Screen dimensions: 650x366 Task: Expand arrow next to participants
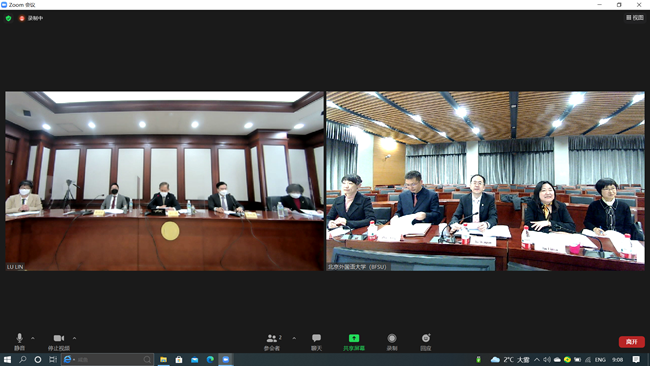294,338
